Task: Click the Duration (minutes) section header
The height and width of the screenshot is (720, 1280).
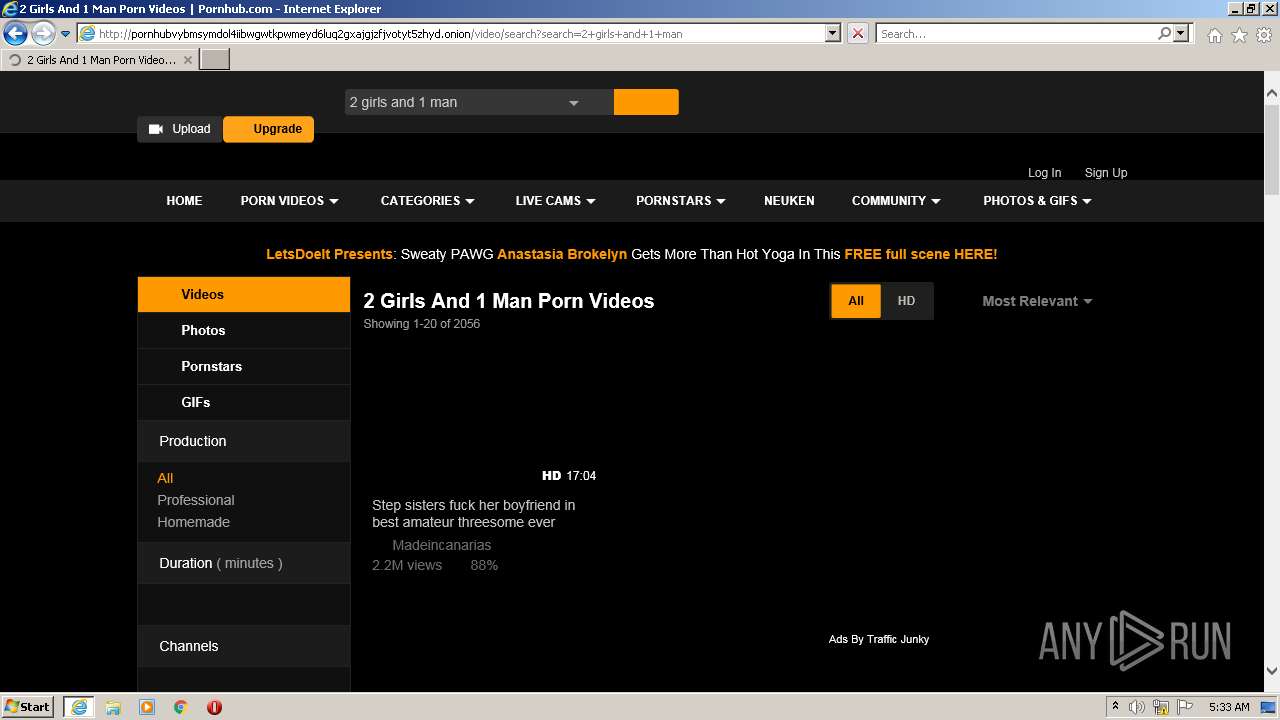Action: click(x=244, y=563)
